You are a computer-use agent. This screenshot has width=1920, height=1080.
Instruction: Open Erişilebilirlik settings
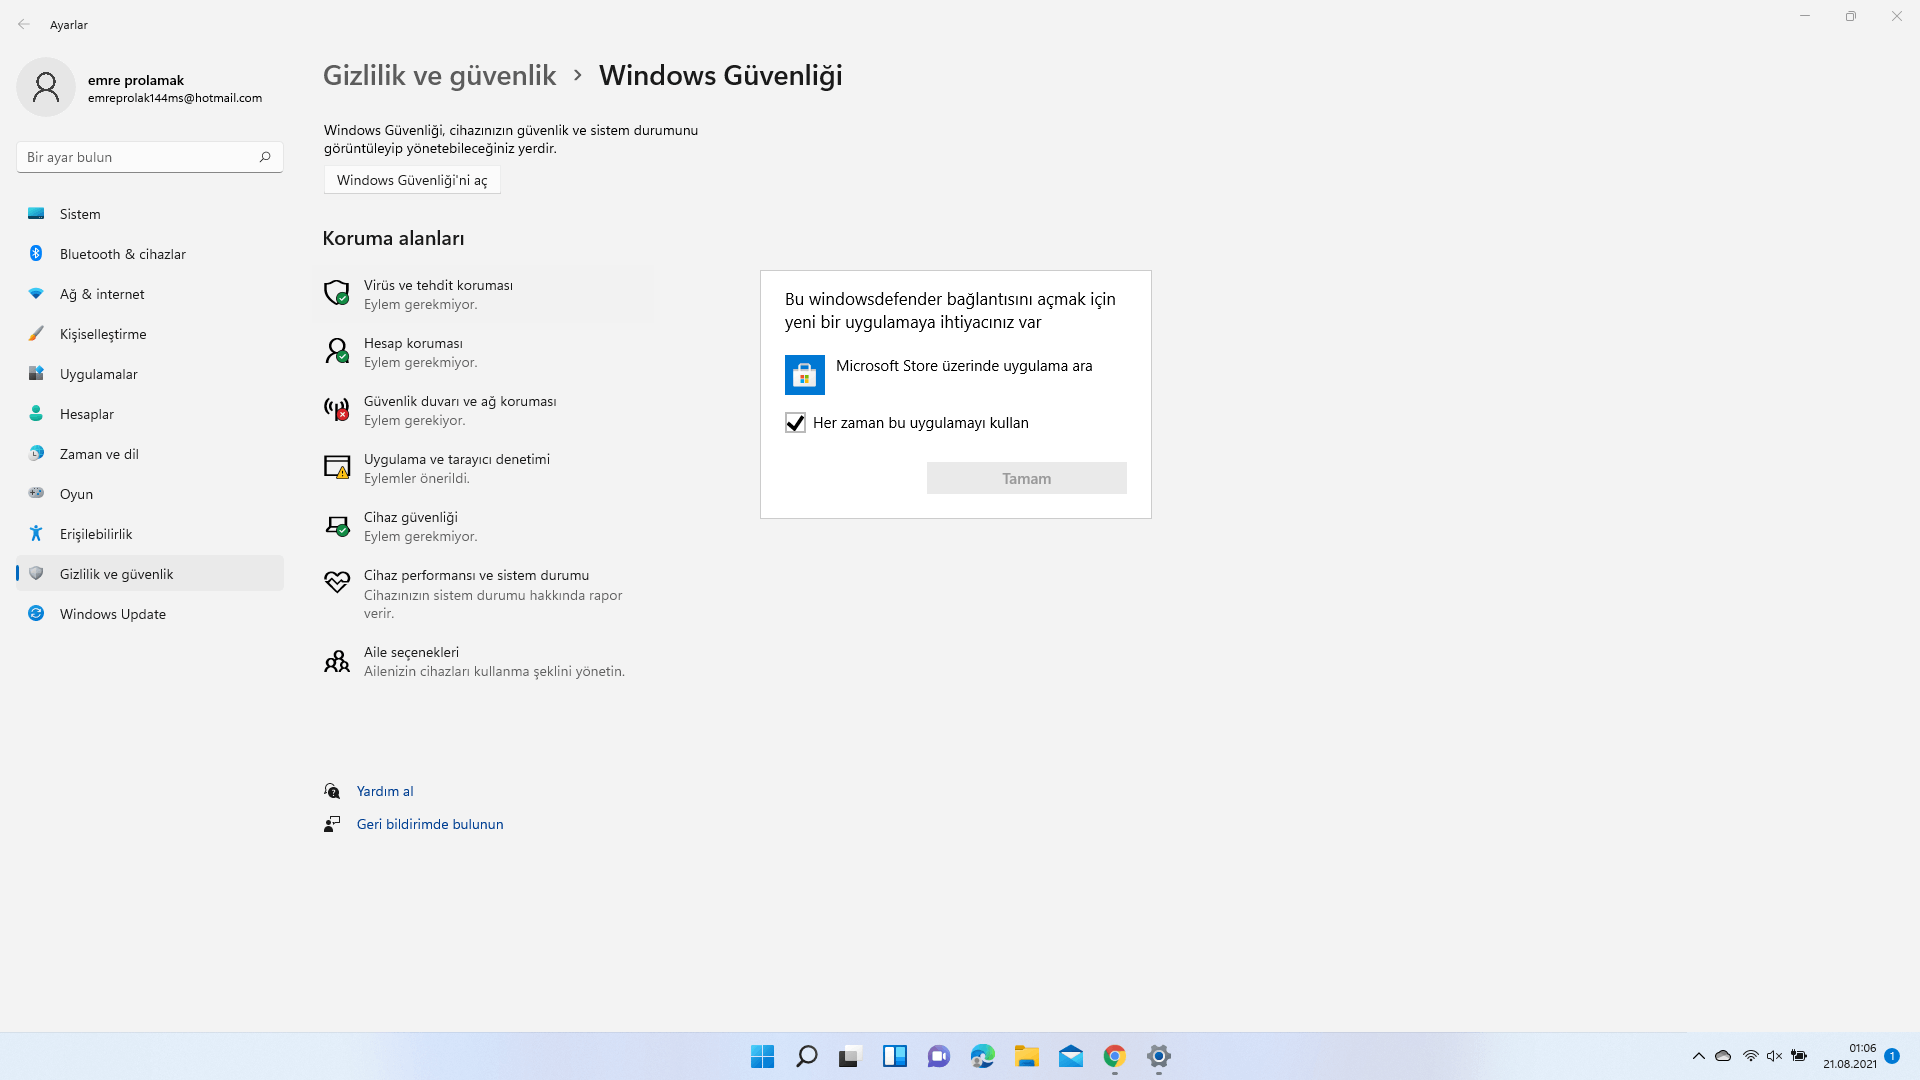point(150,534)
